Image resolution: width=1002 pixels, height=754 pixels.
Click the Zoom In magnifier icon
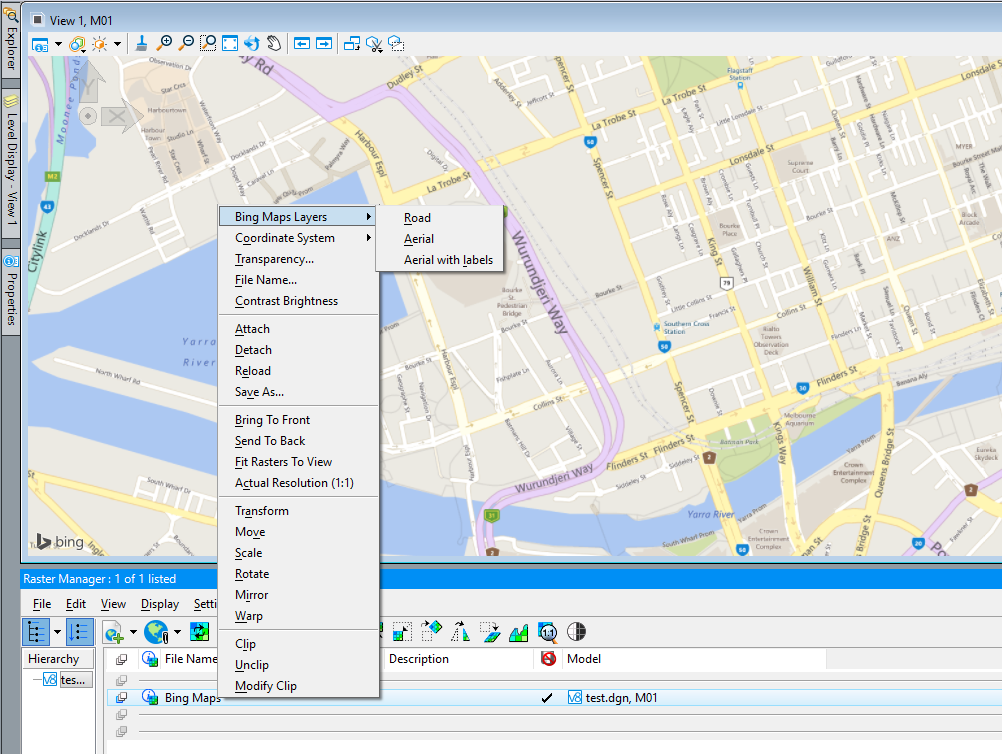point(165,44)
